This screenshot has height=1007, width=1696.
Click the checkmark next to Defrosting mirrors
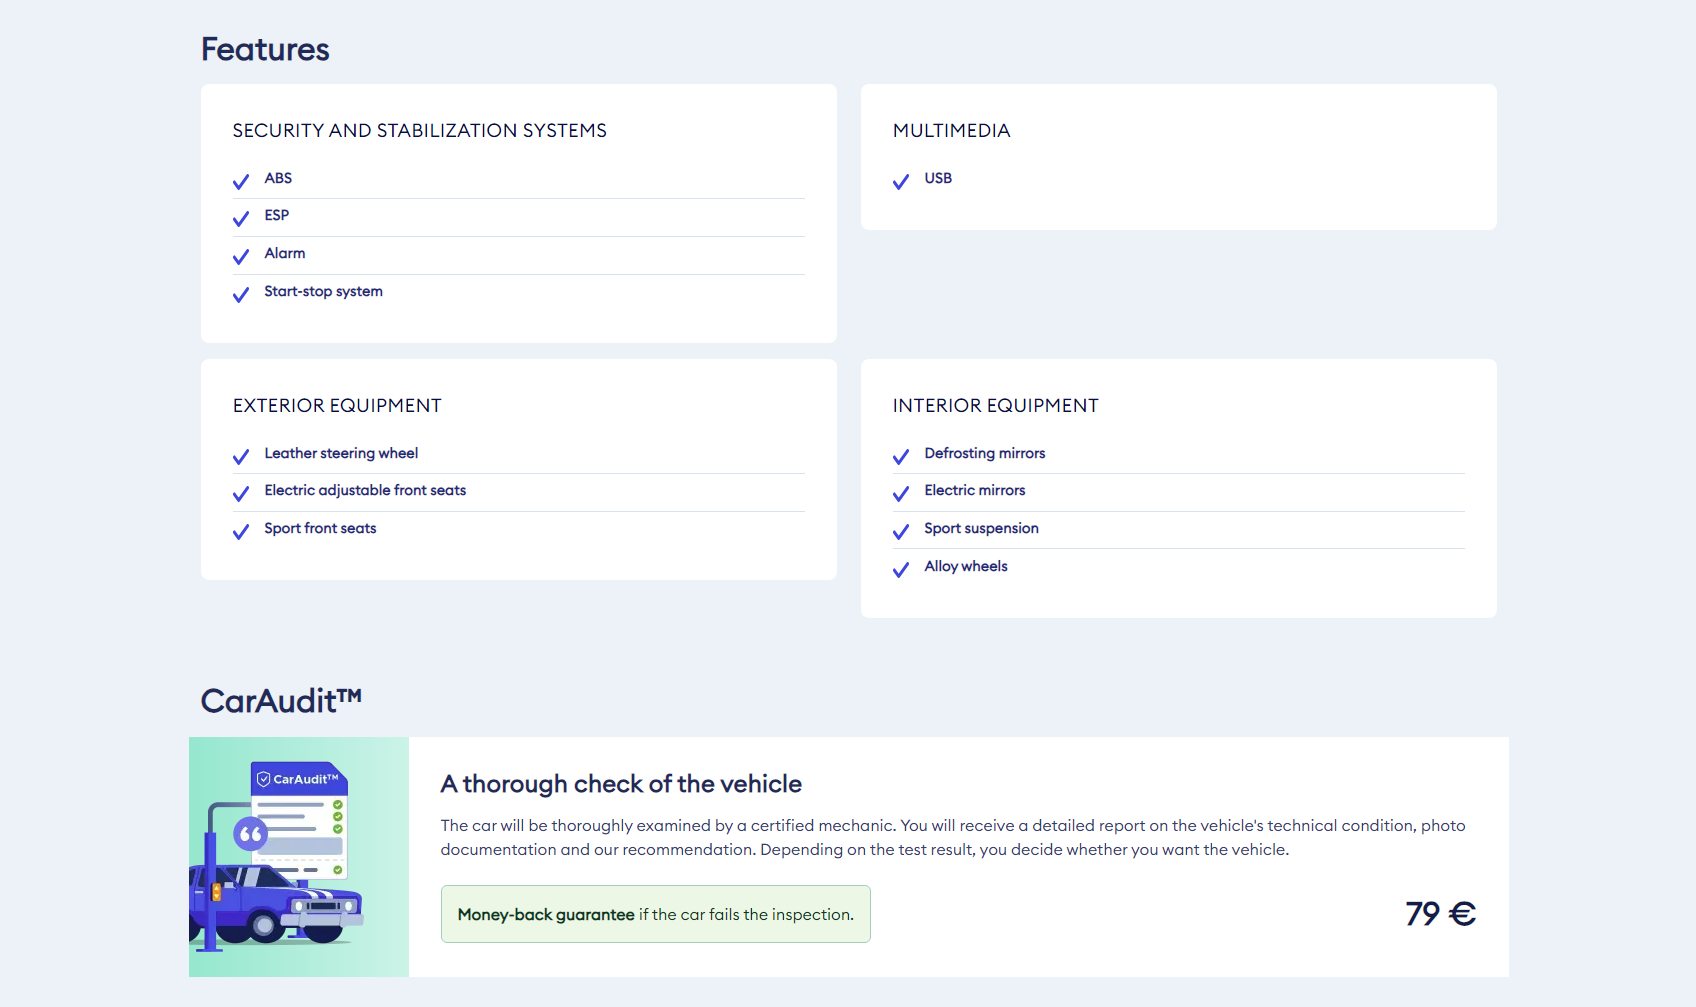click(901, 456)
